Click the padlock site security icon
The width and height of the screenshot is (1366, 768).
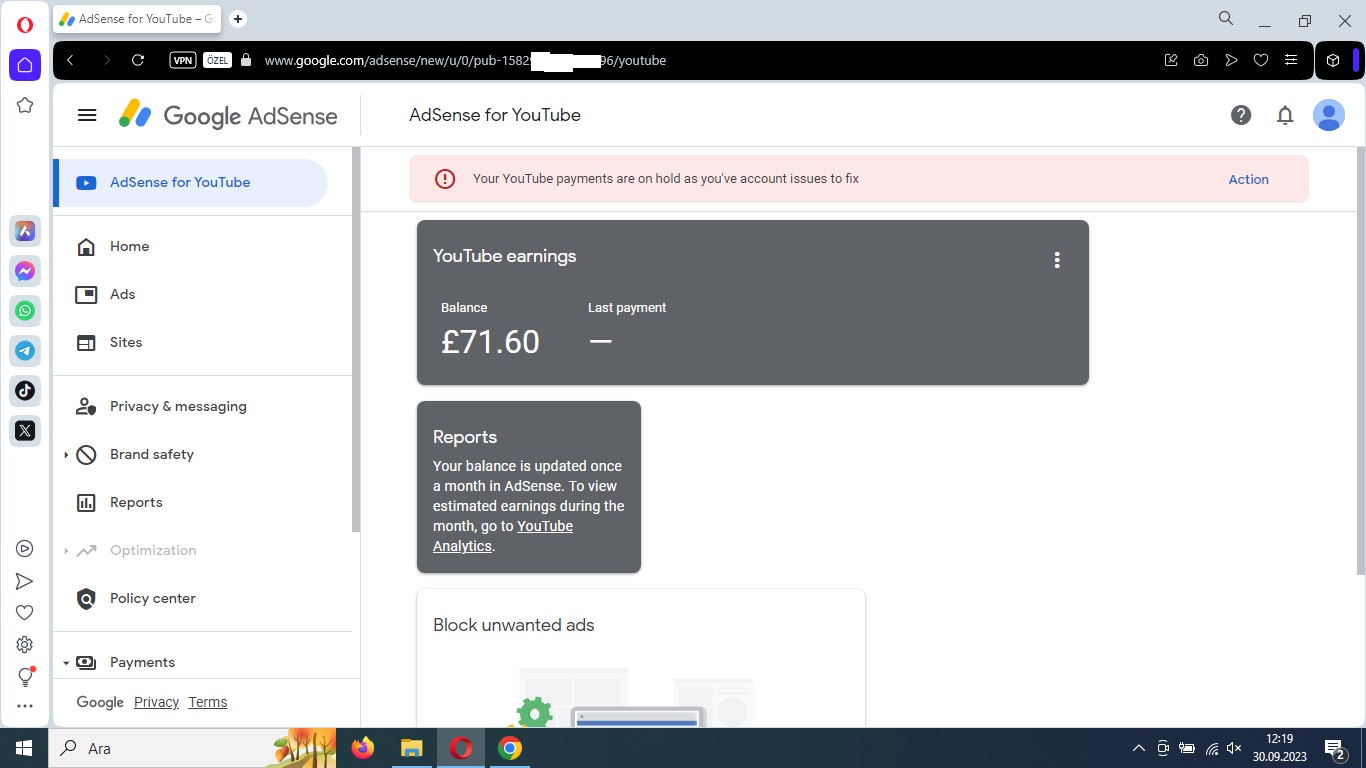pyautogui.click(x=247, y=60)
